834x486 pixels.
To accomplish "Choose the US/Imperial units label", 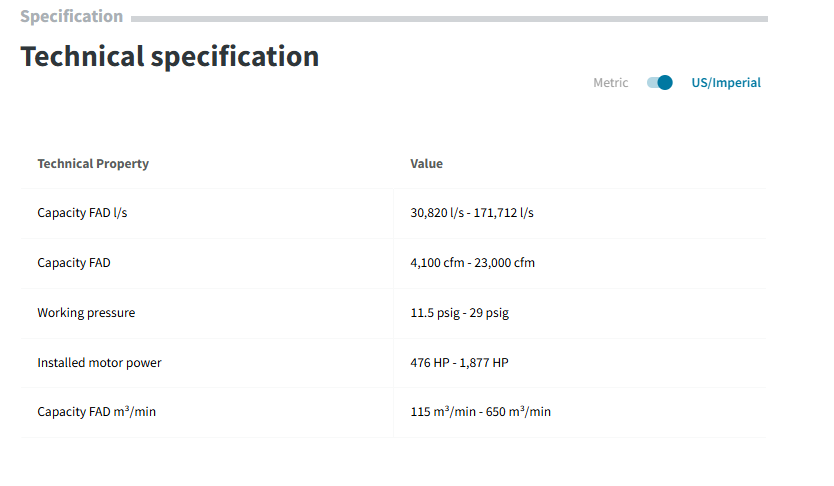I will pos(726,83).
